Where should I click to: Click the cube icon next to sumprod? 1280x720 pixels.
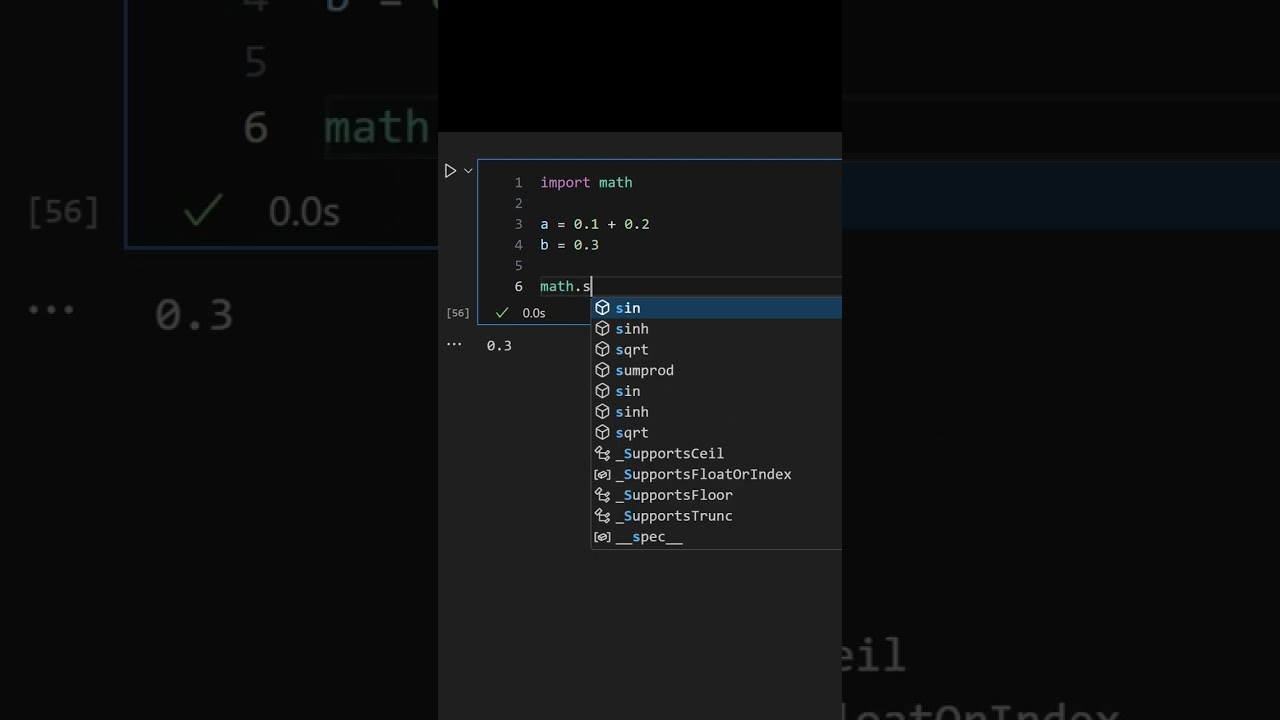coord(602,370)
